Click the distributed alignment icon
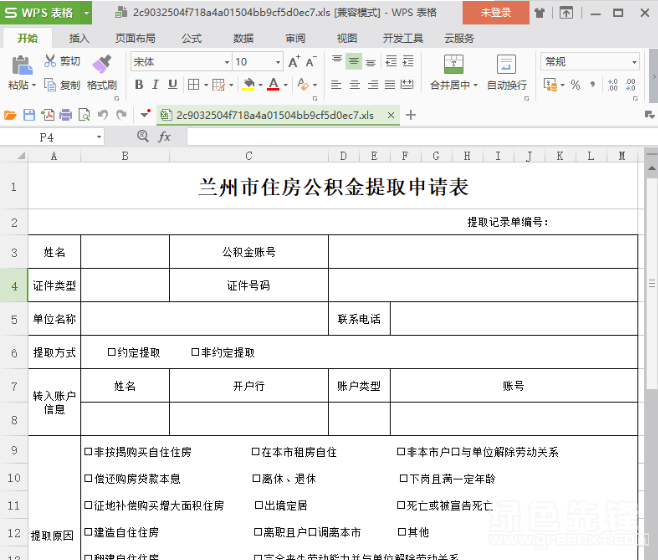 tap(407, 85)
